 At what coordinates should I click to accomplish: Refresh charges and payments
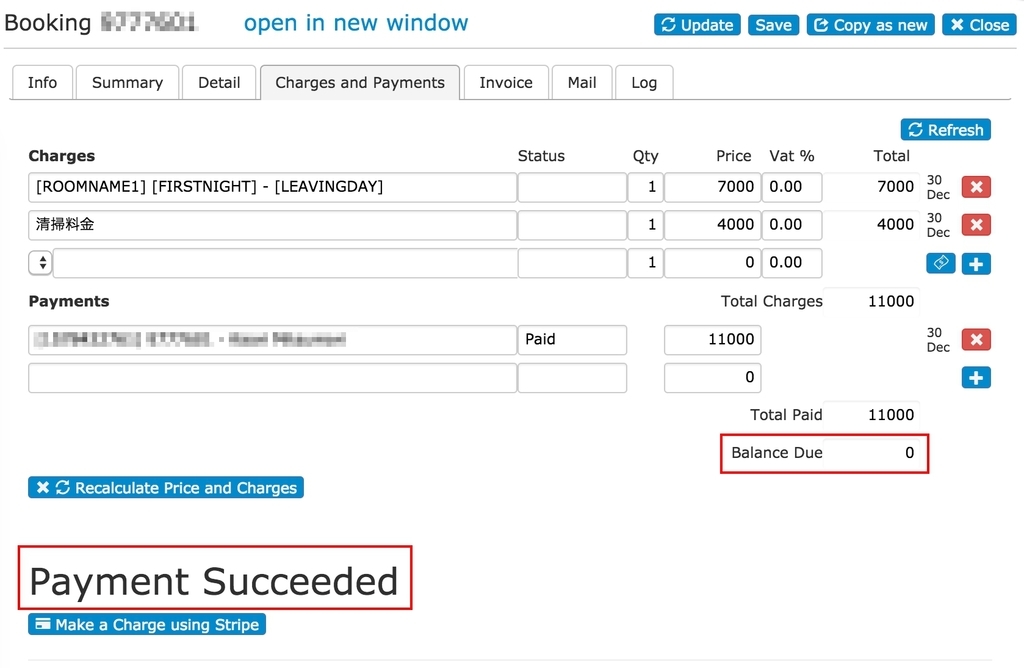pyautogui.click(x=946, y=129)
